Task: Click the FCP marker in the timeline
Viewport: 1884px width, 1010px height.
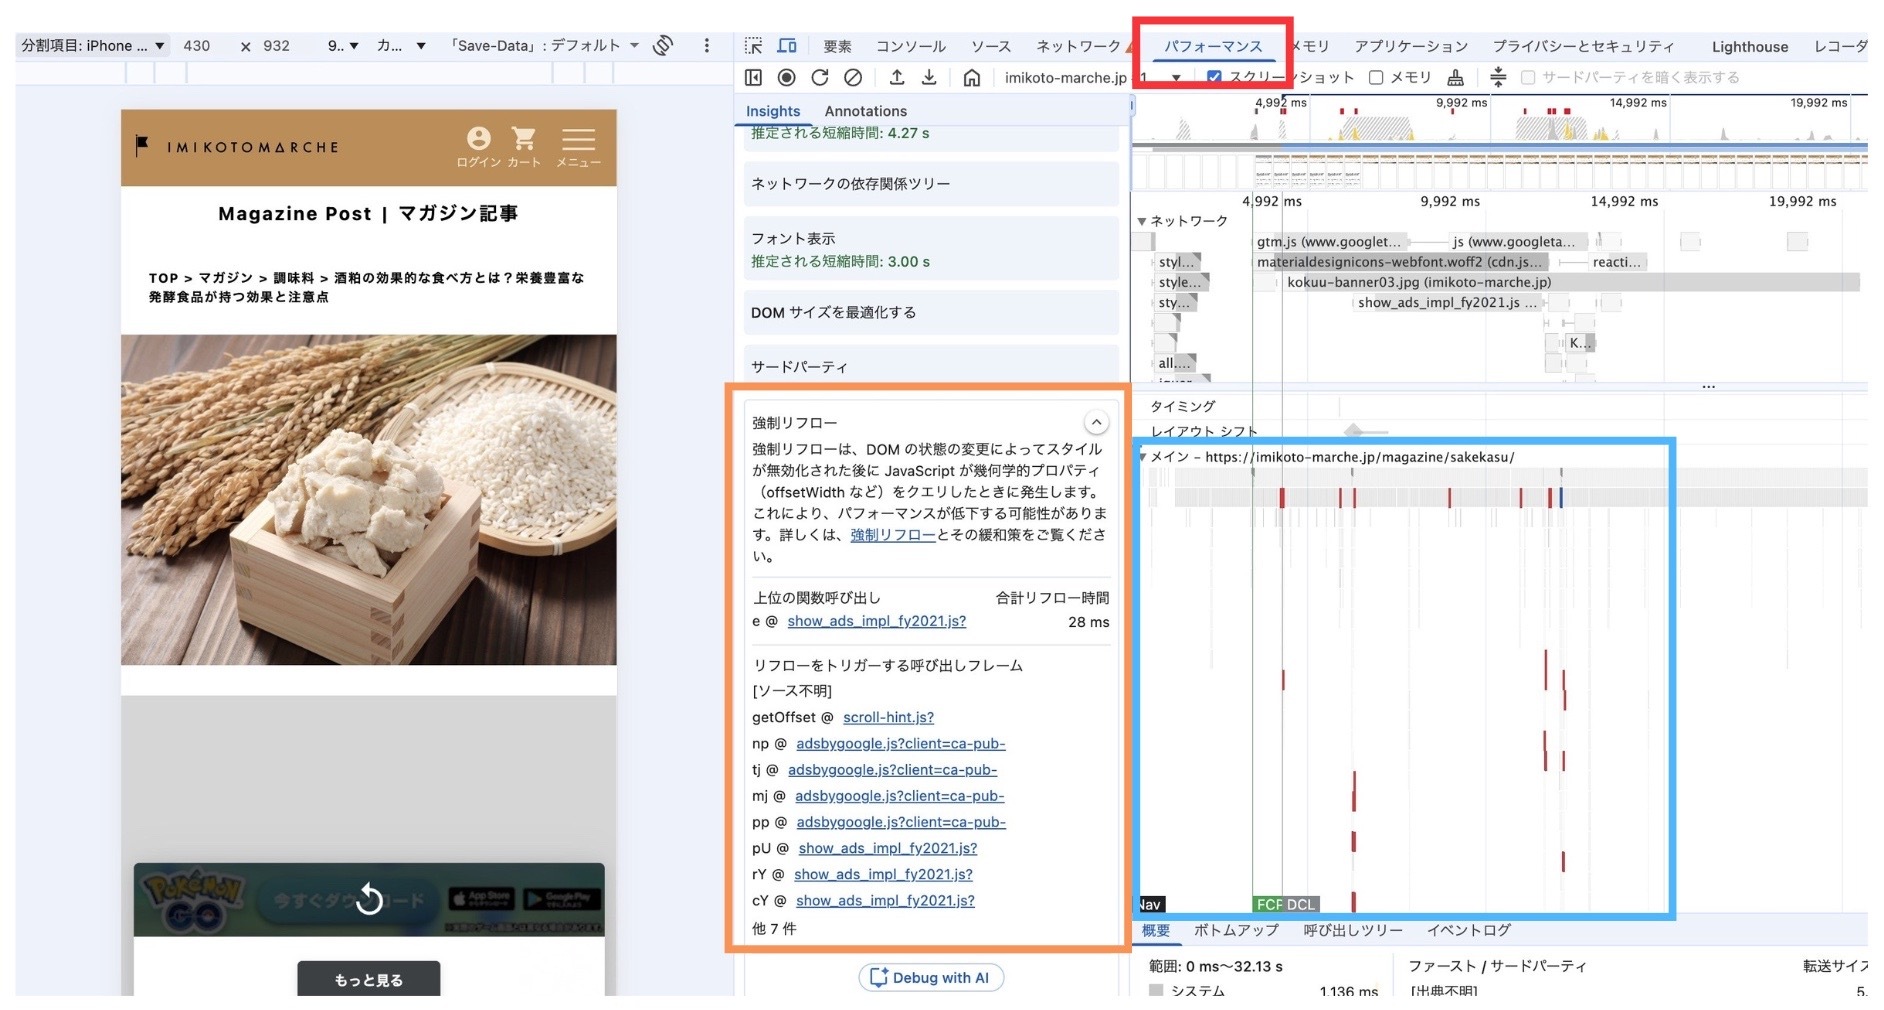Action: coord(1267,904)
